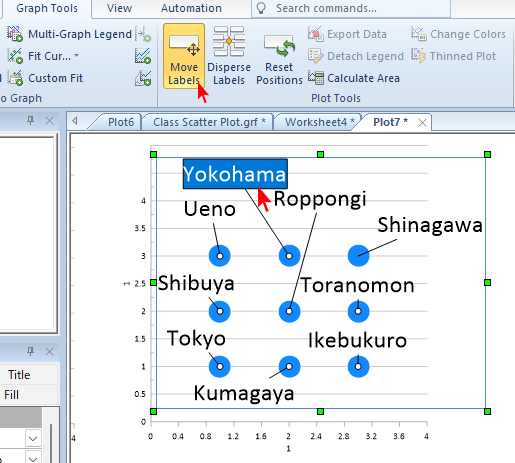Switch to the View ribbon tab

coord(119,8)
